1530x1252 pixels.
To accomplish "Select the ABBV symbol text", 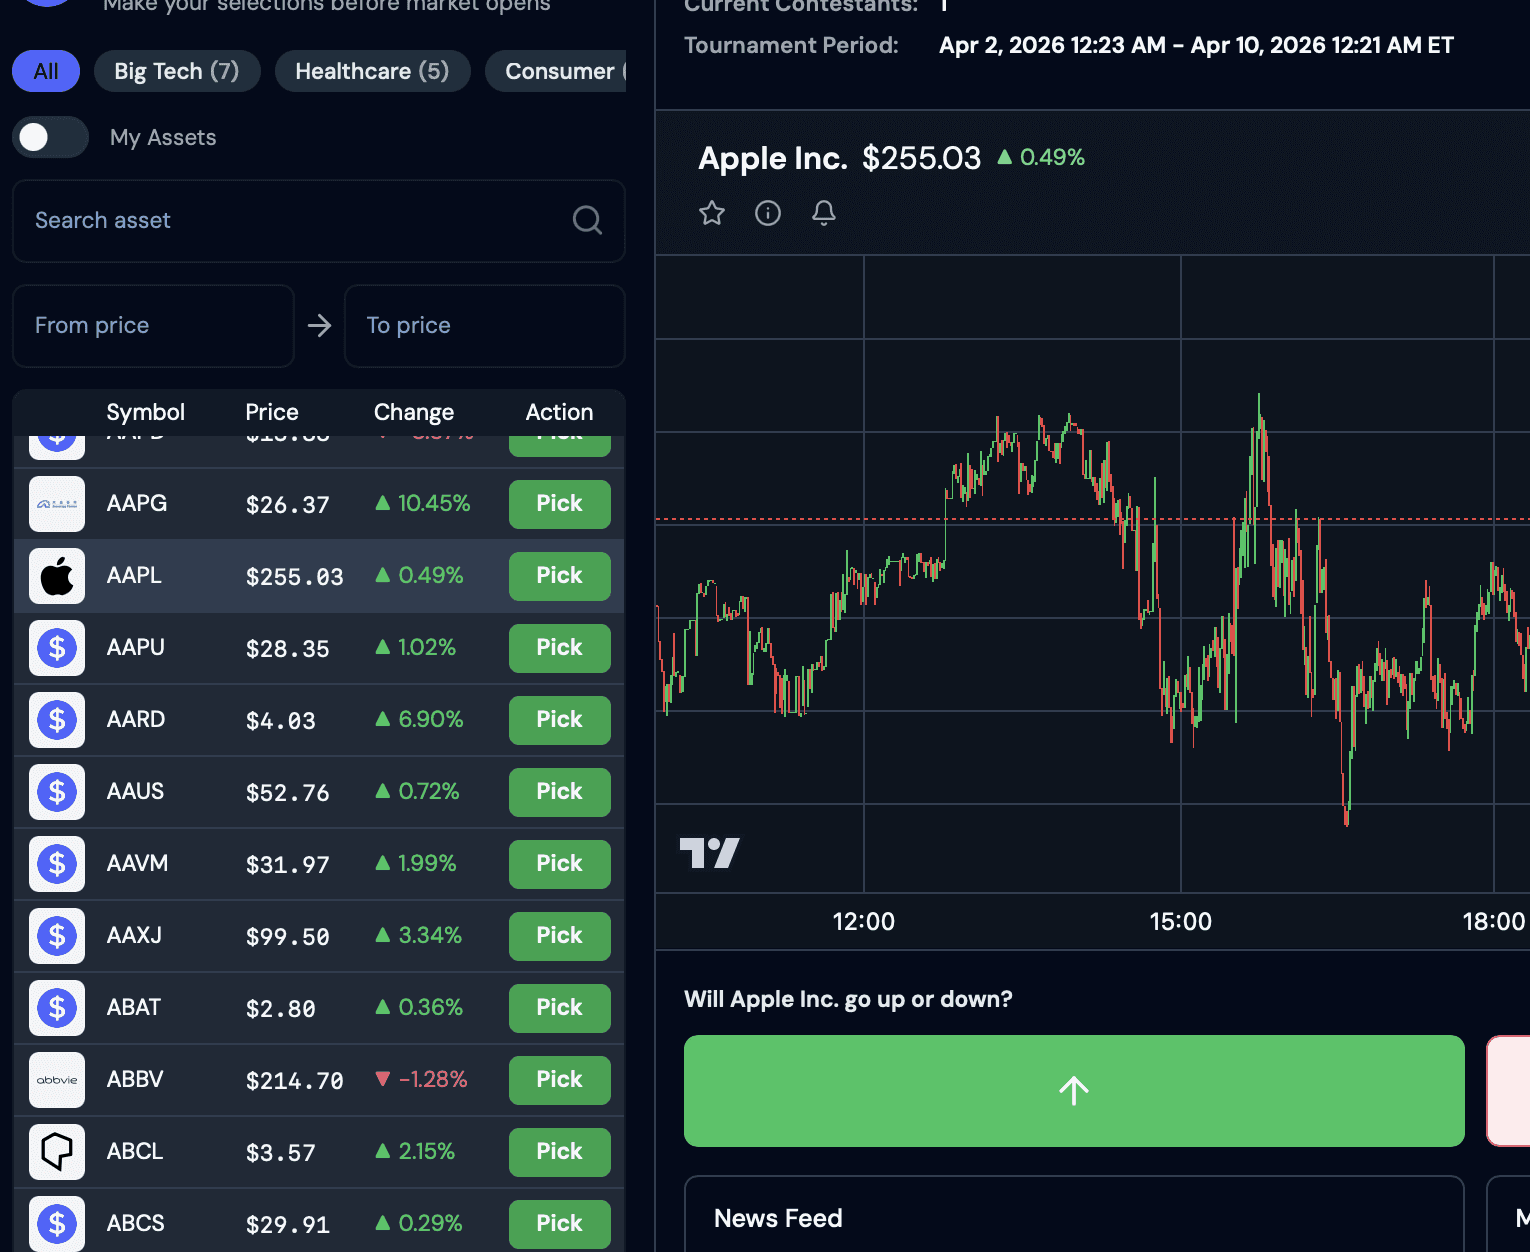I will pos(135,1080).
